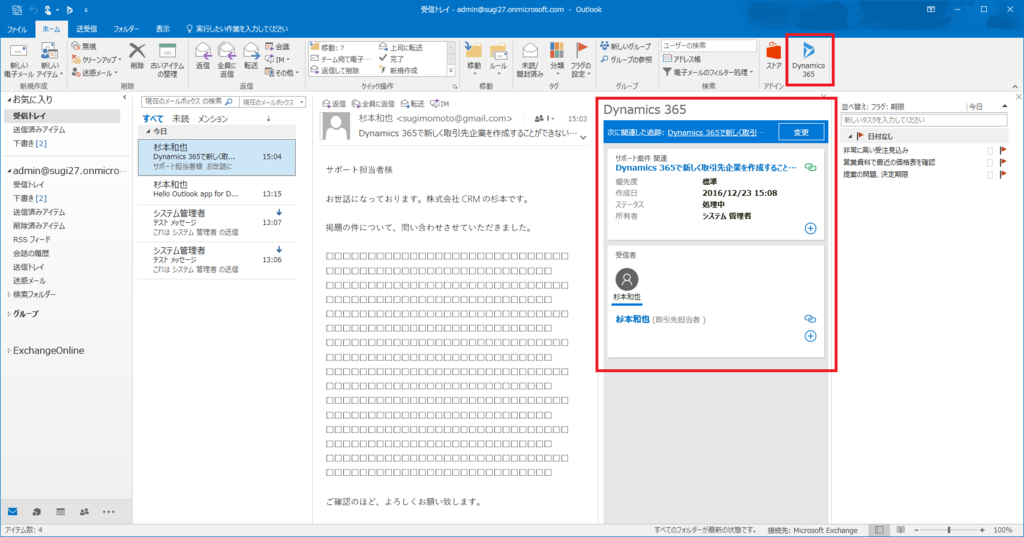Open the フォルダー ribbon tab
The image size is (1024, 537).
[x=126, y=29]
